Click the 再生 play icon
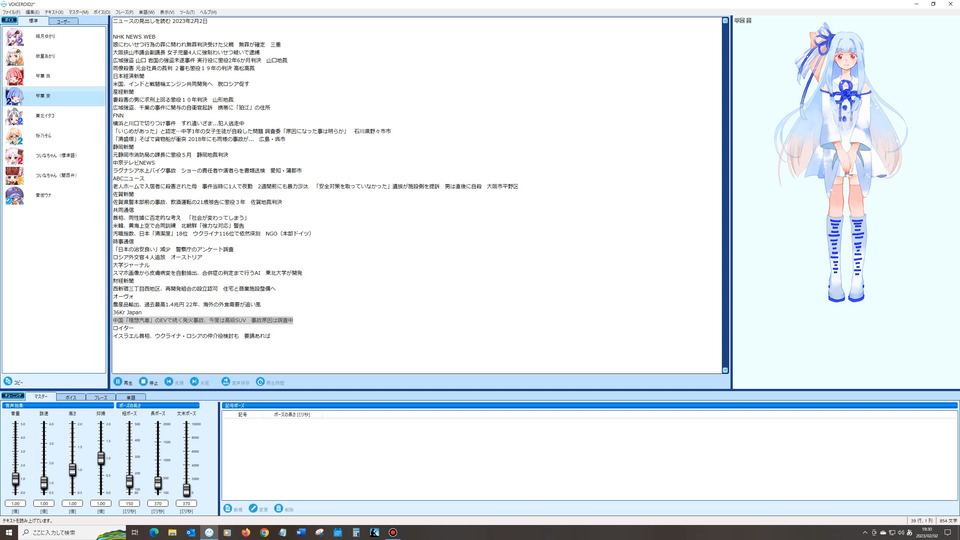This screenshot has height=540, width=960. (118, 381)
